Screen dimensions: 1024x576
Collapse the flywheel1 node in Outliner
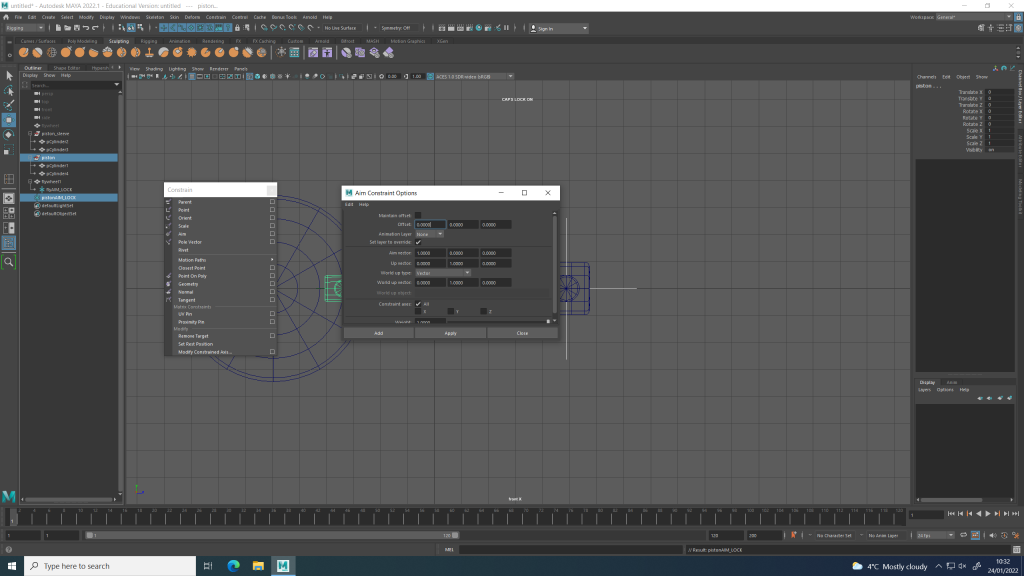pos(30,182)
